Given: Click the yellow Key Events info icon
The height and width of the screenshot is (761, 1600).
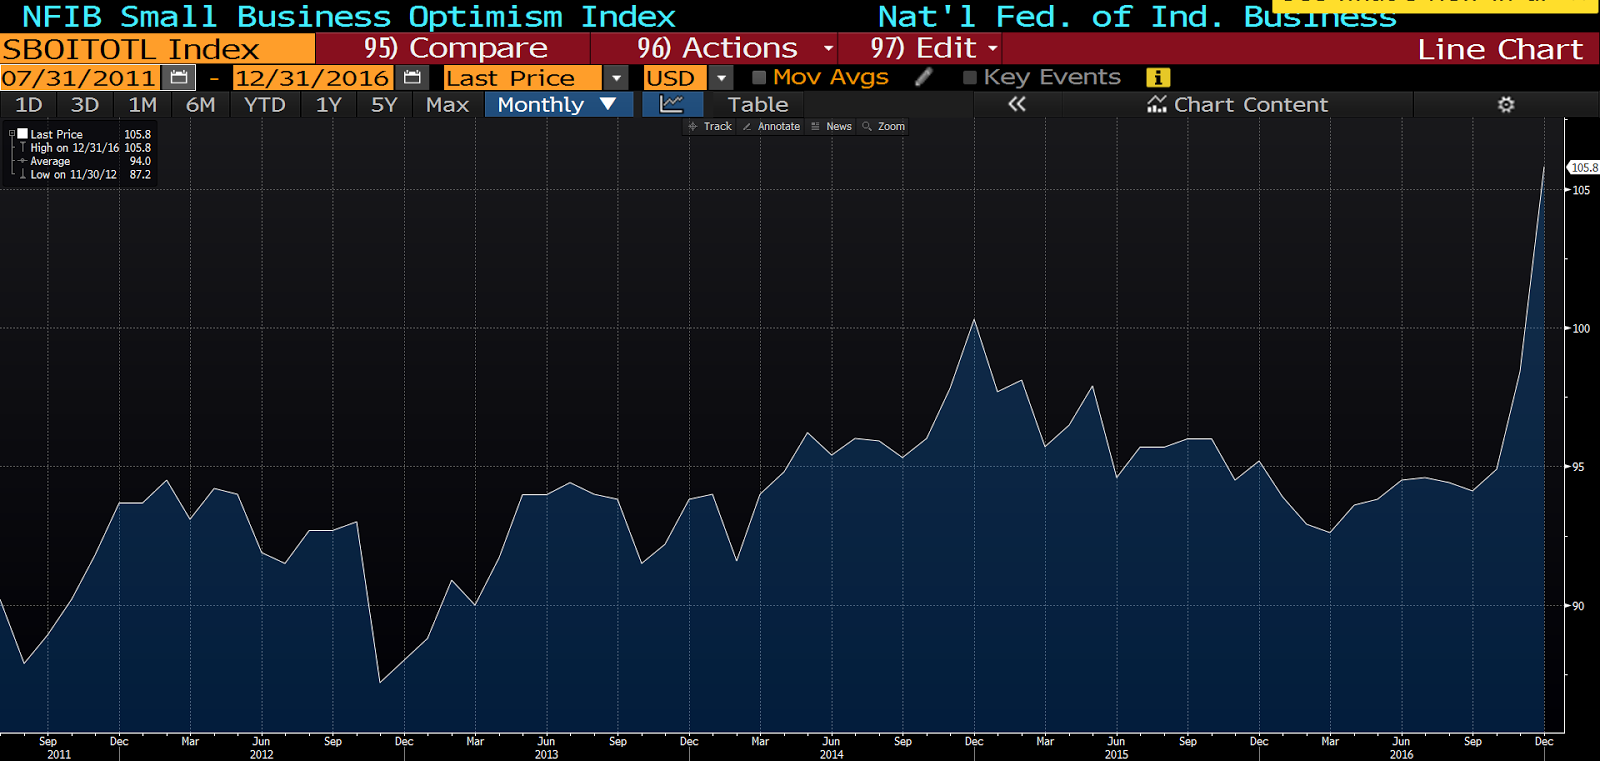Looking at the screenshot, I should [1157, 77].
